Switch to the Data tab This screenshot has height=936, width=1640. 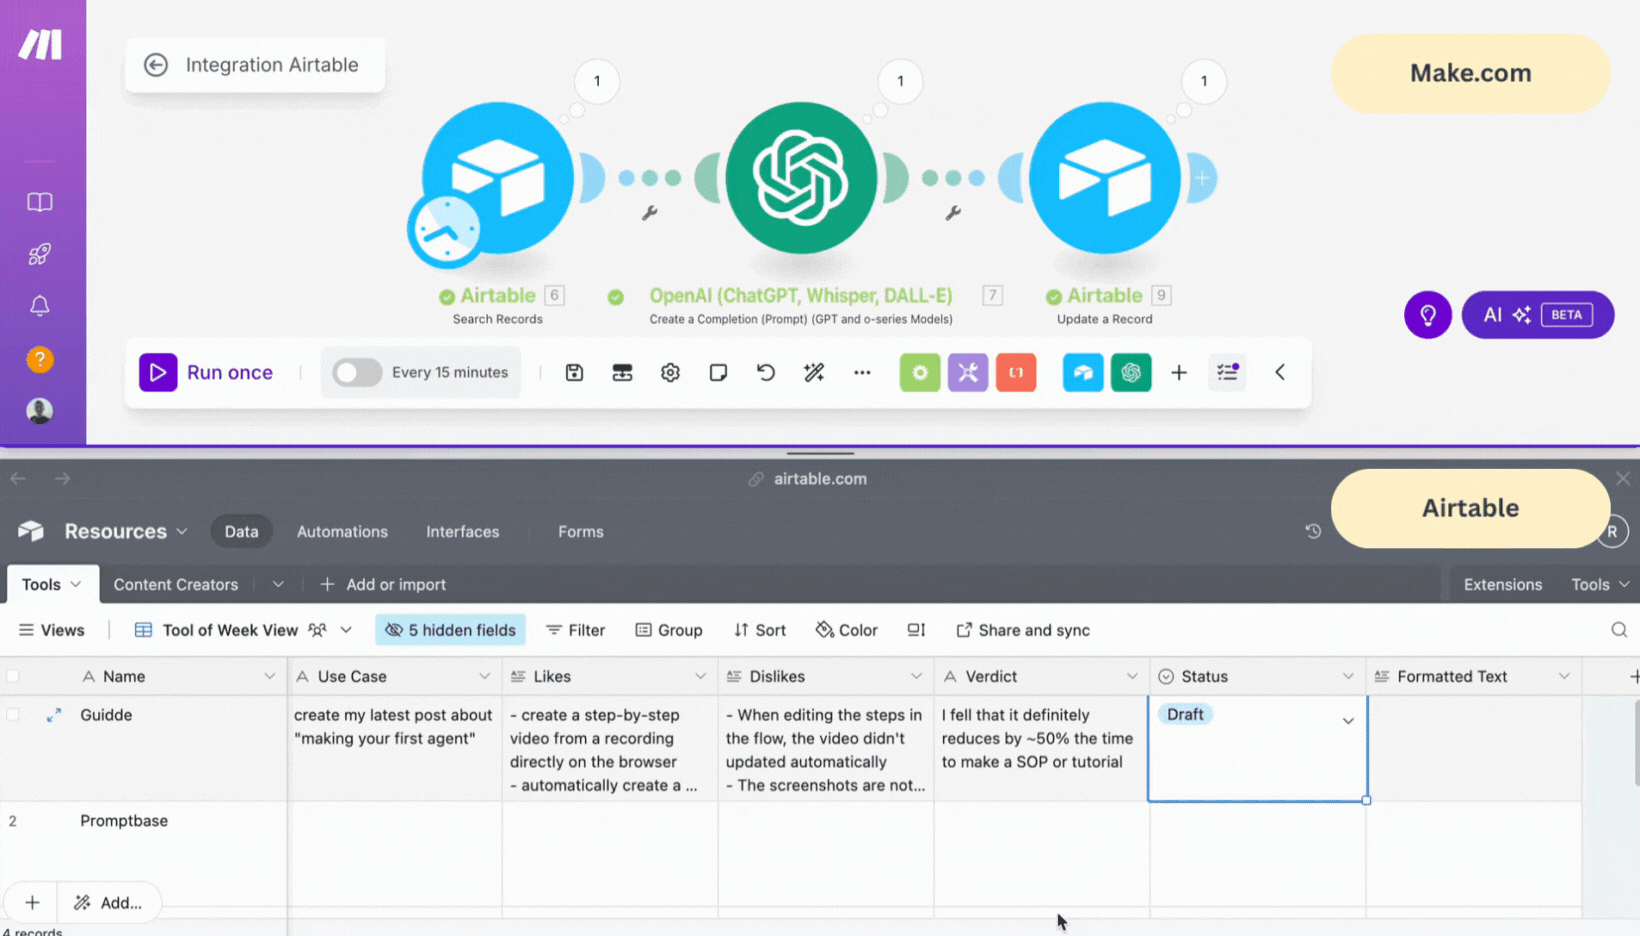click(241, 532)
